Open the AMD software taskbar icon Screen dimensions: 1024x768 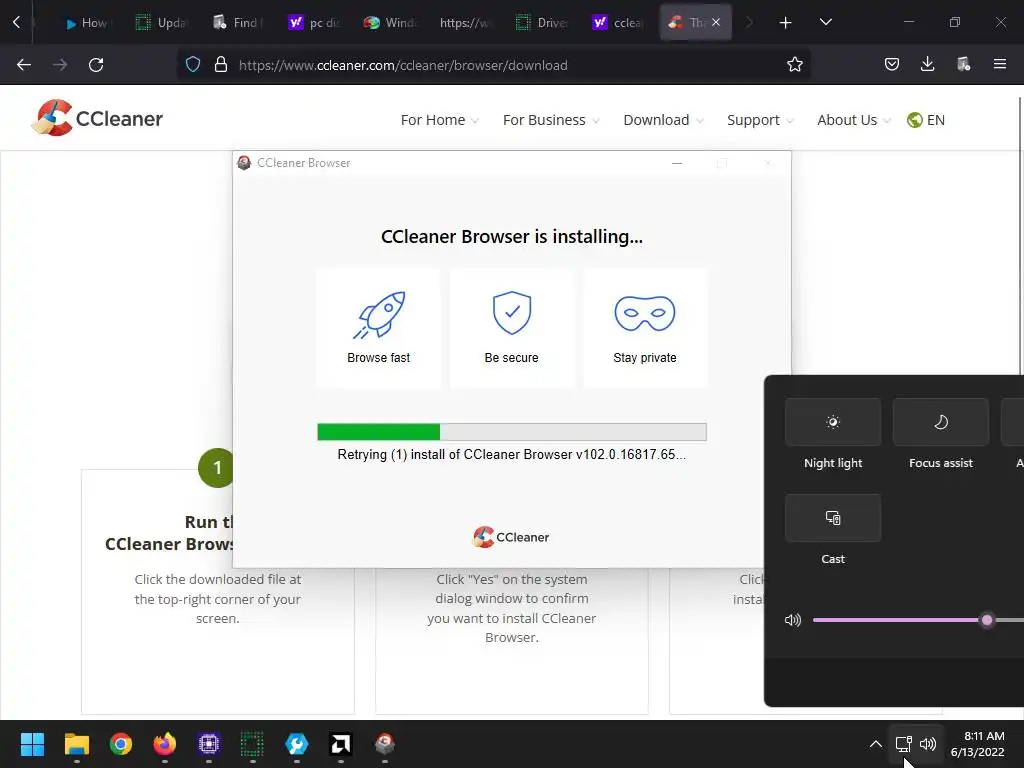coord(341,744)
